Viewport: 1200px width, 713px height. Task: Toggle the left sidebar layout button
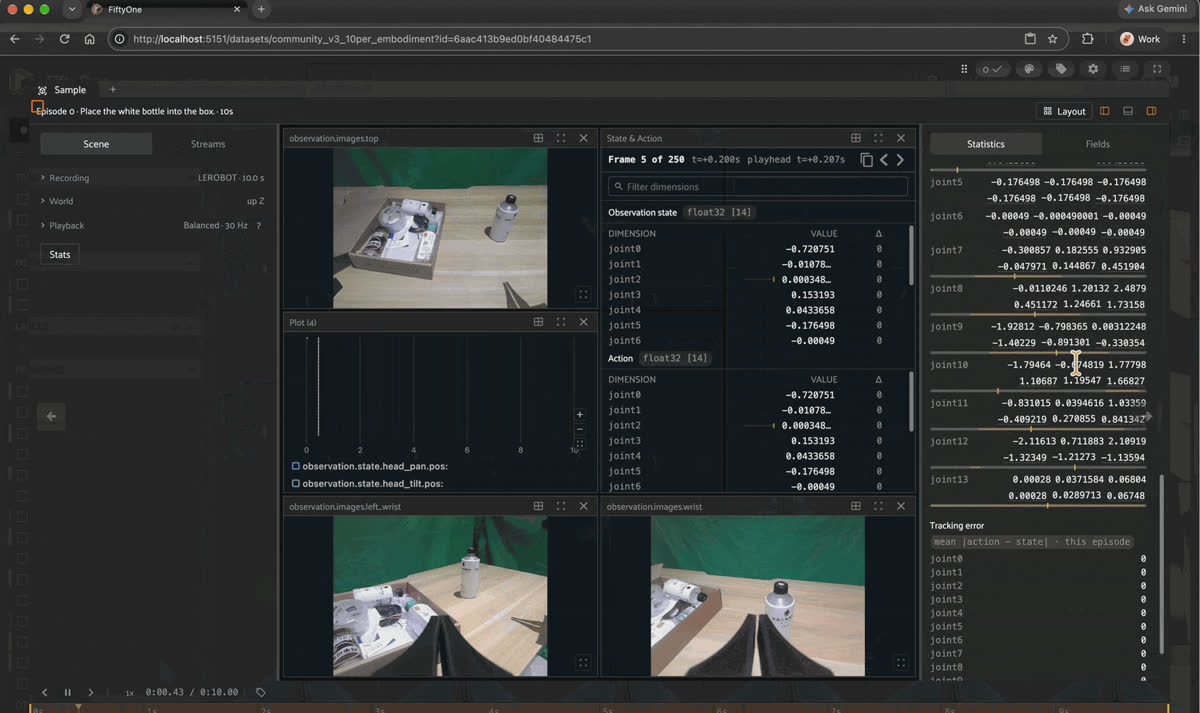click(1105, 111)
